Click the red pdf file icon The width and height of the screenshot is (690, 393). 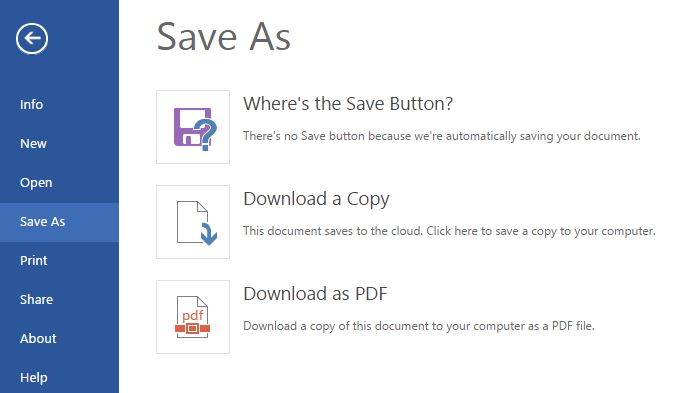tap(192, 317)
